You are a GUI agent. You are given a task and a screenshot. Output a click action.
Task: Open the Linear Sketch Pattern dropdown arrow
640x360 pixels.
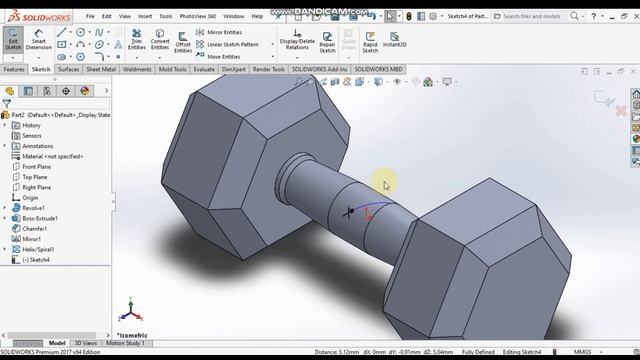pos(273,44)
